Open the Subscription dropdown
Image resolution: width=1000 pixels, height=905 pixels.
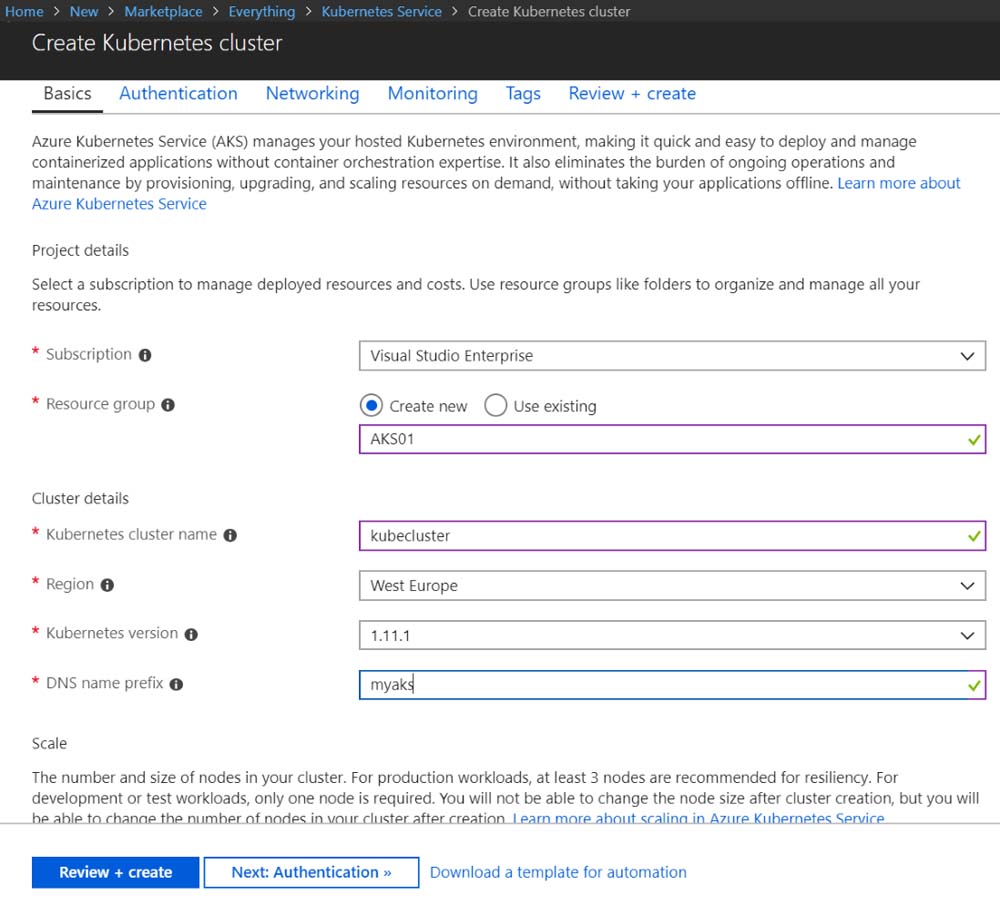(671, 355)
